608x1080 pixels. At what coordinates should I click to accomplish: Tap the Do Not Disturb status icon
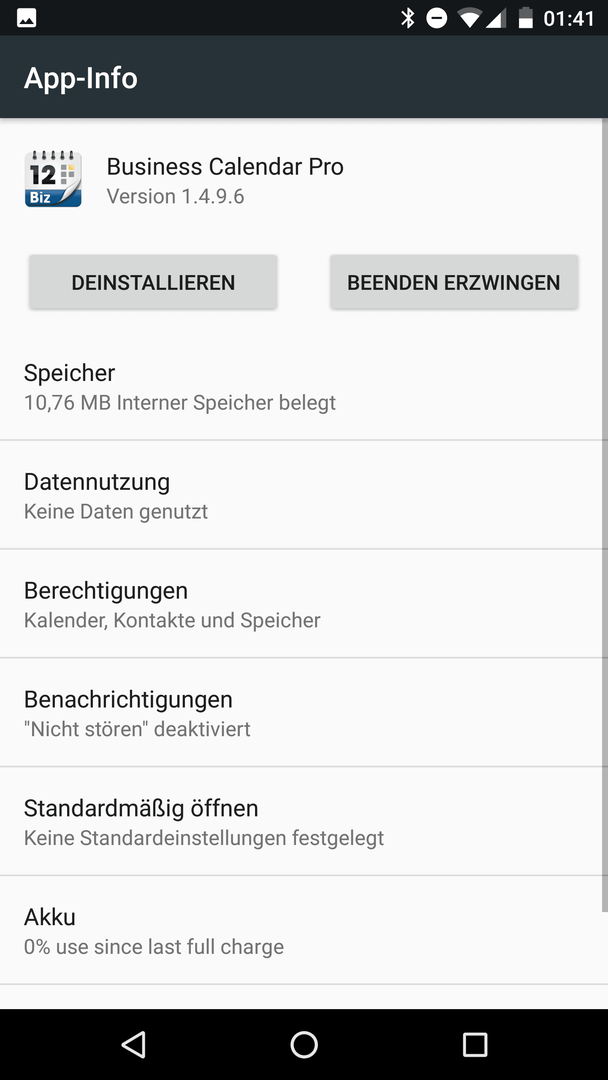[x=437, y=18]
